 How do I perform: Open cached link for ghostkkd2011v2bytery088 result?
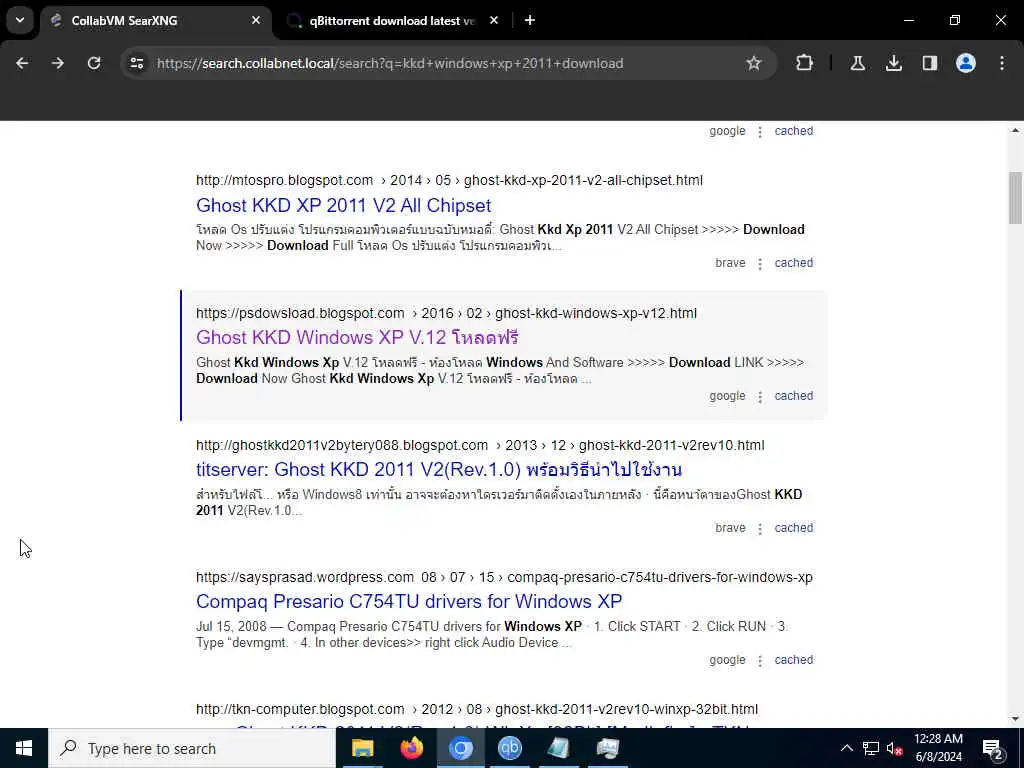point(793,528)
